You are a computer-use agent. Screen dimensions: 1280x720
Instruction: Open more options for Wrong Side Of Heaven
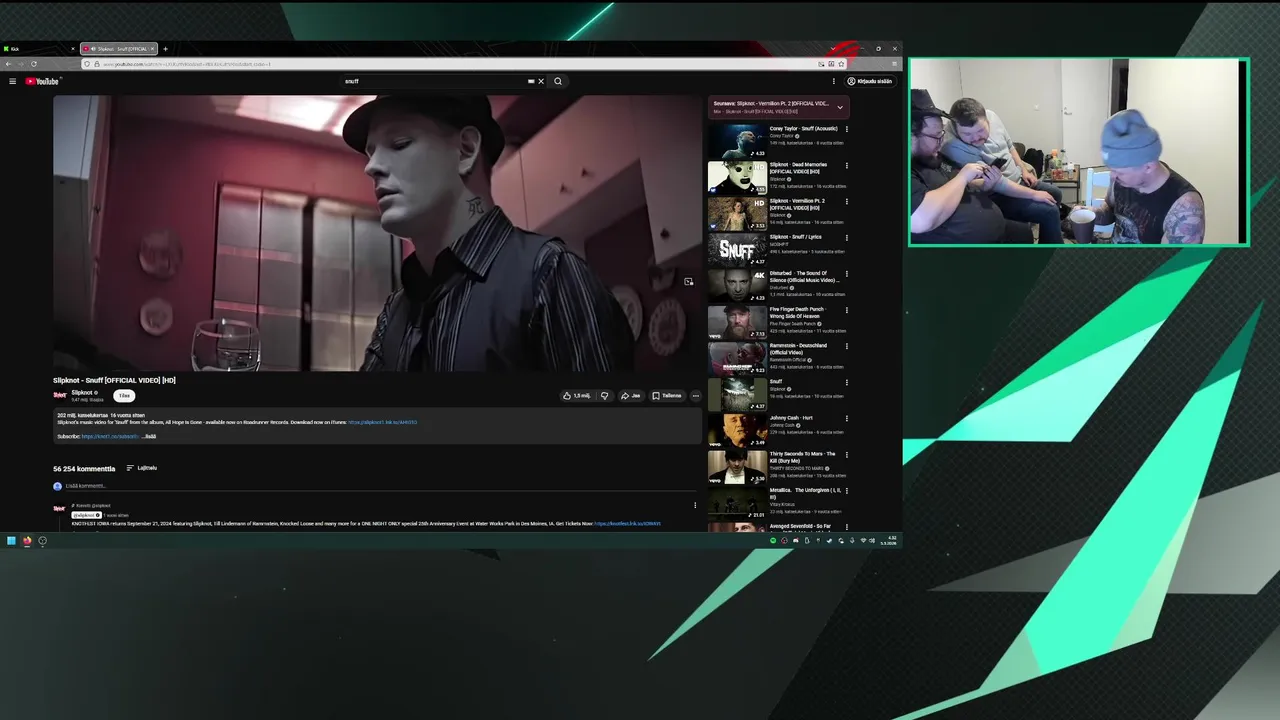[847, 309]
